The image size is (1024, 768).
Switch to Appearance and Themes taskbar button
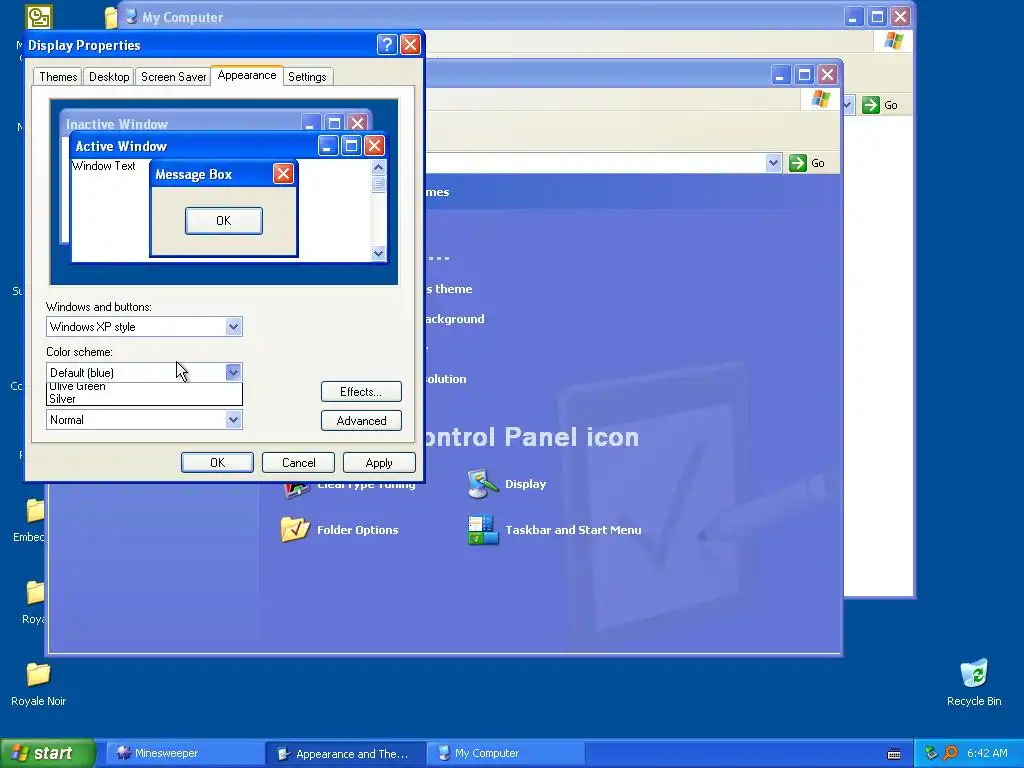pos(345,754)
